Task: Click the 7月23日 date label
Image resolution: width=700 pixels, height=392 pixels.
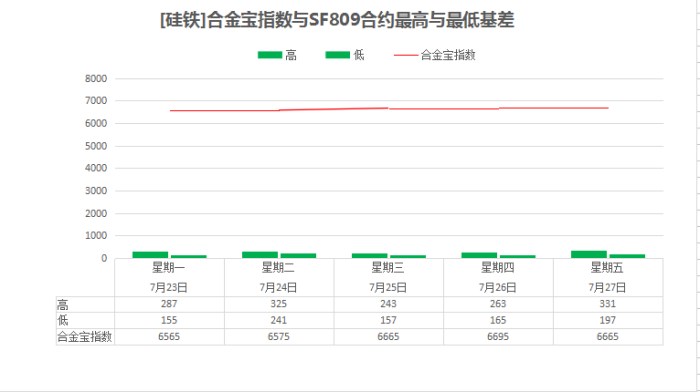Action: [168, 287]
